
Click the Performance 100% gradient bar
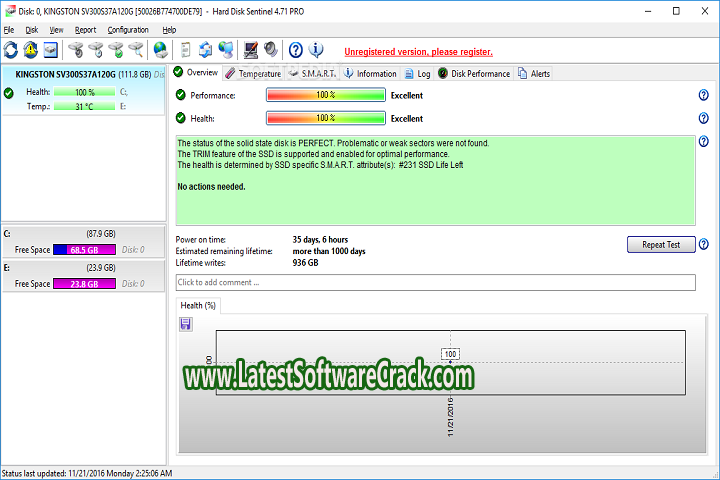click(x=326, y=95)
